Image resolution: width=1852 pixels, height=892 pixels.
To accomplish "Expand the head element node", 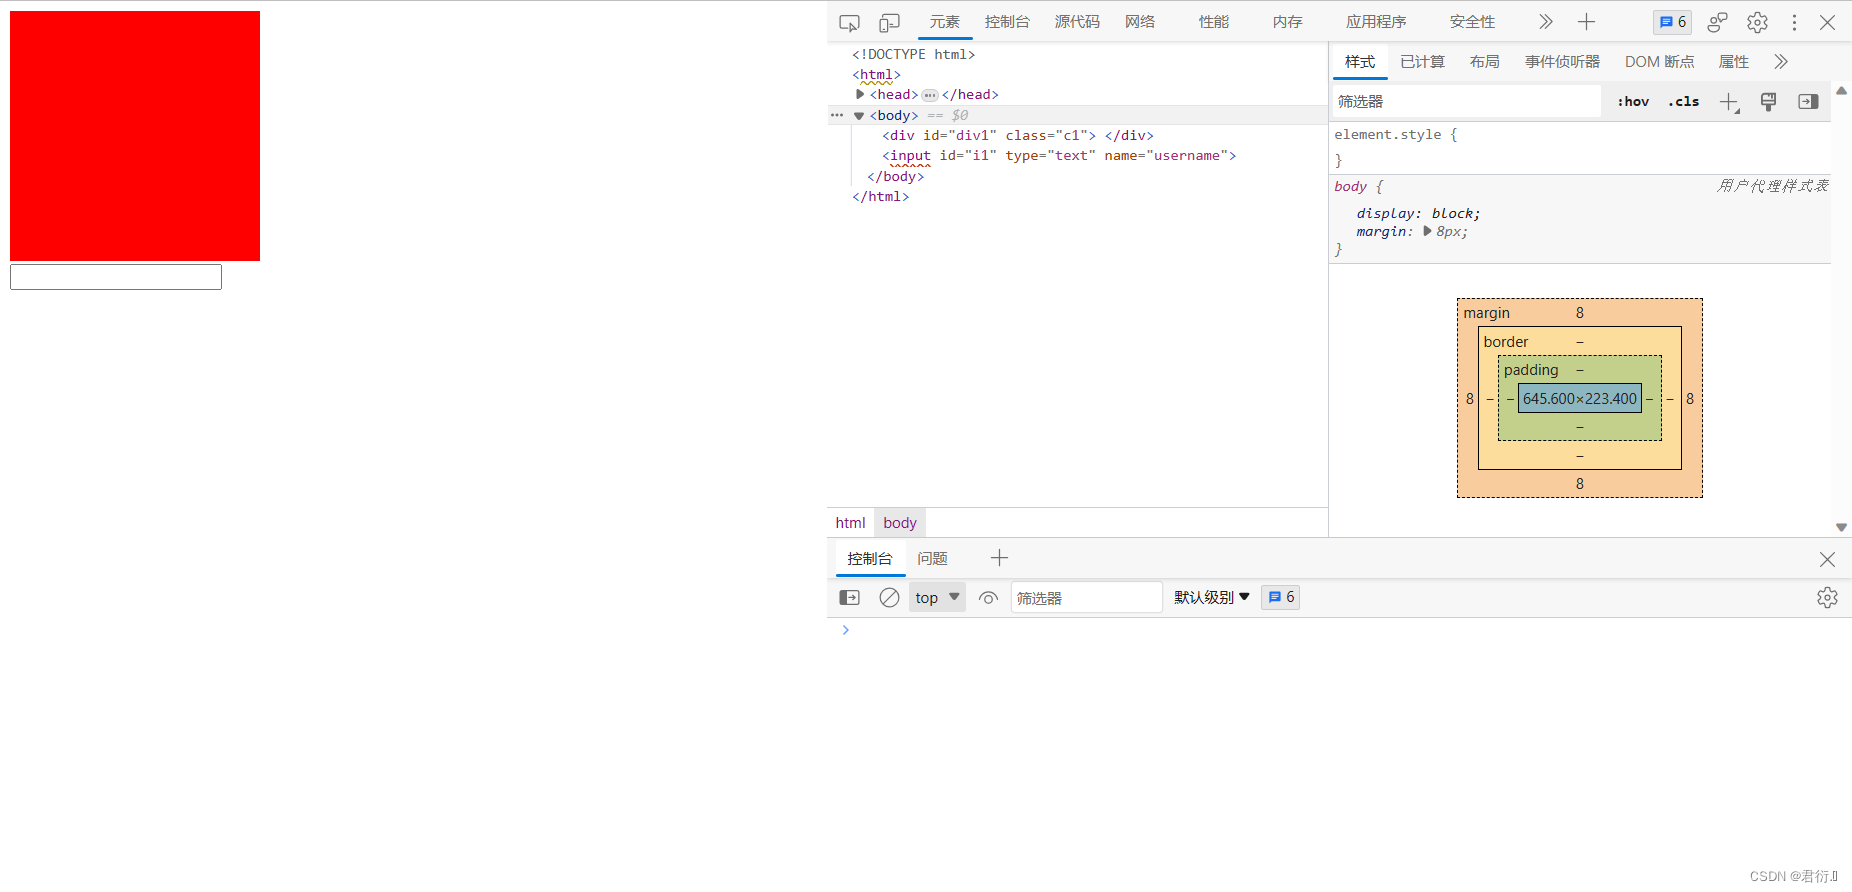I will click(860, 94).
